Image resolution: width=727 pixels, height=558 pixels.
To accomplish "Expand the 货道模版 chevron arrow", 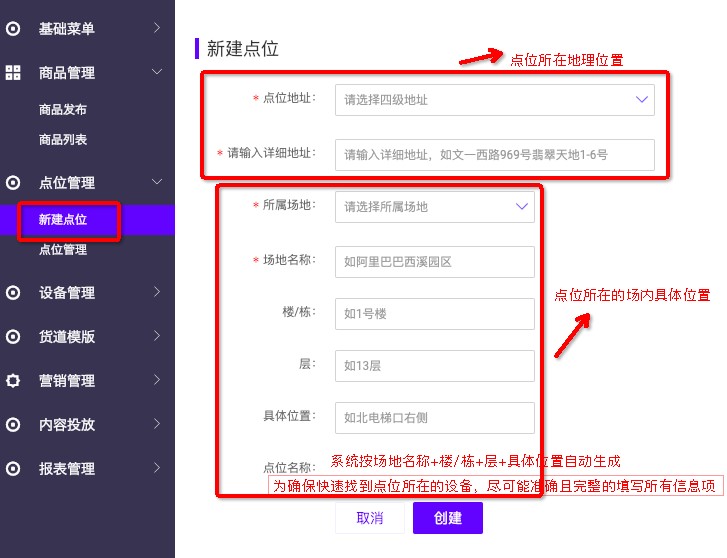I will (157, 336).
